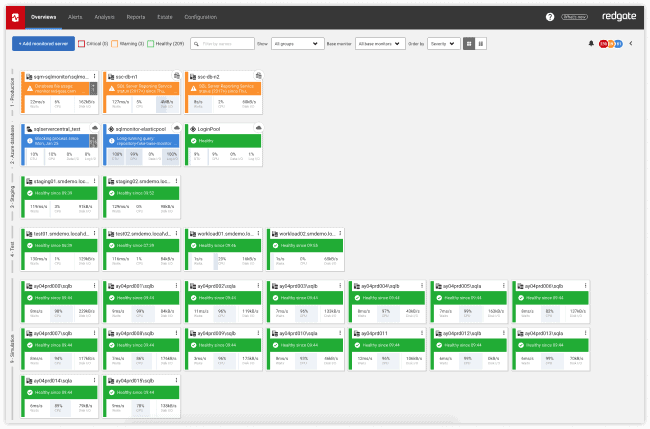Toggle the Healthy filter checkbox
650x429 pixels.
coord(149,44)
